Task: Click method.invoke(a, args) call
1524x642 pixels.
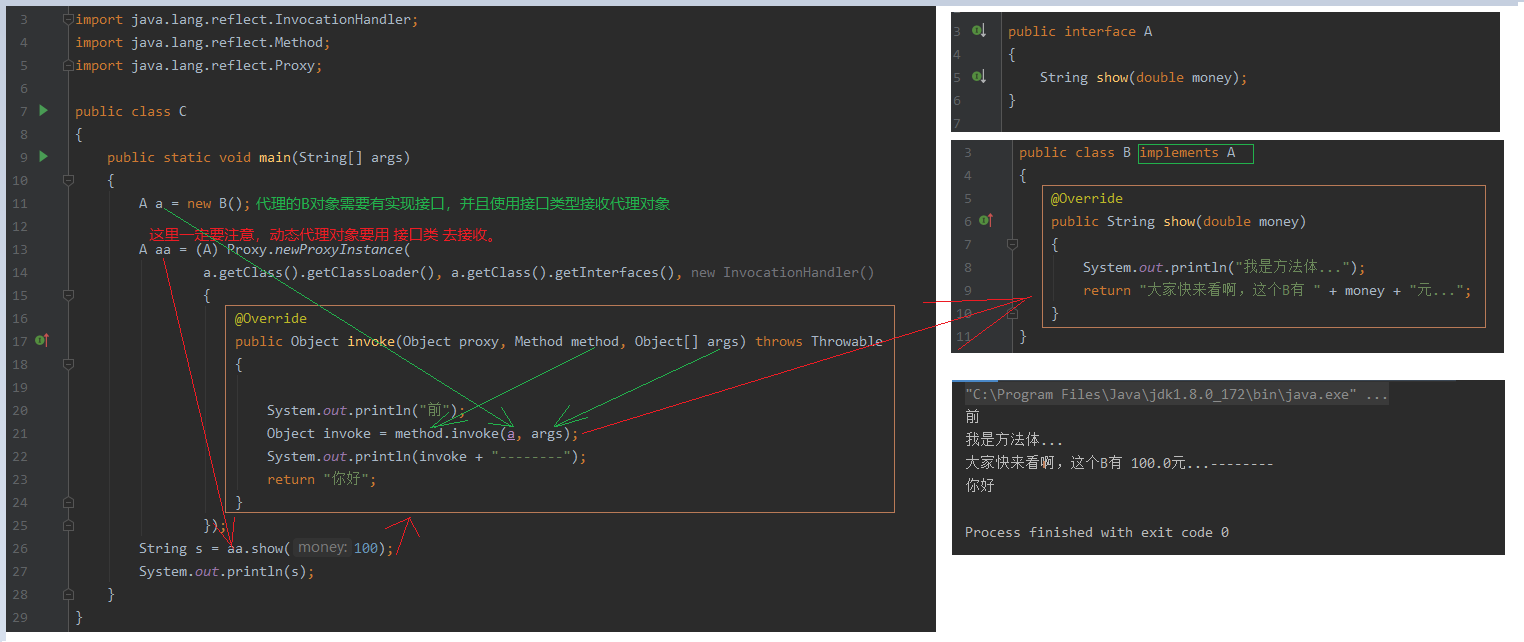Action: [483, 433]
